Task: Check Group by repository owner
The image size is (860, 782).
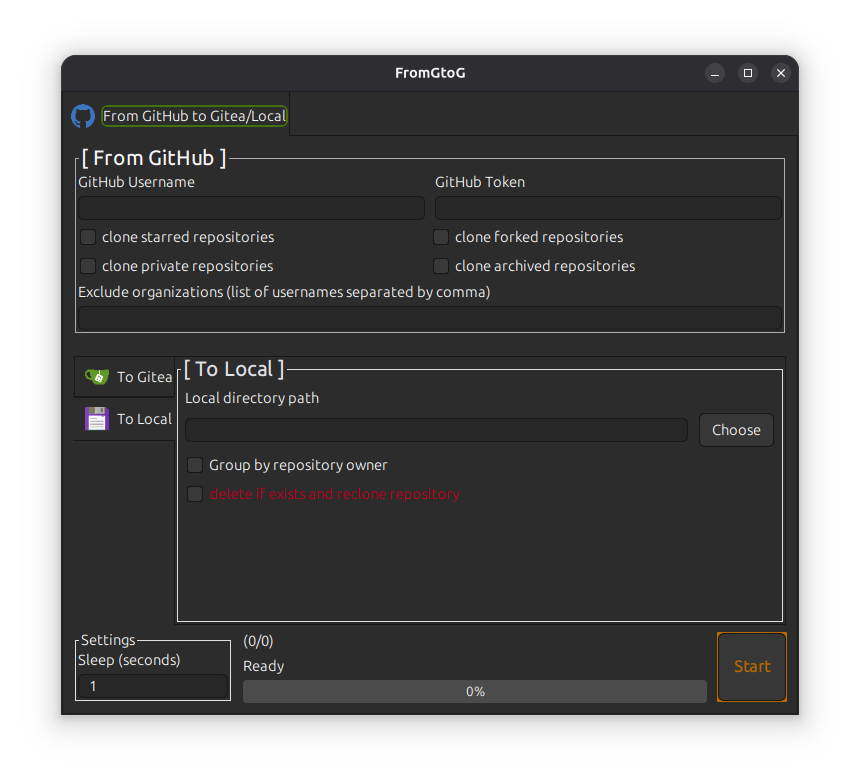Action: coord(195,465)
